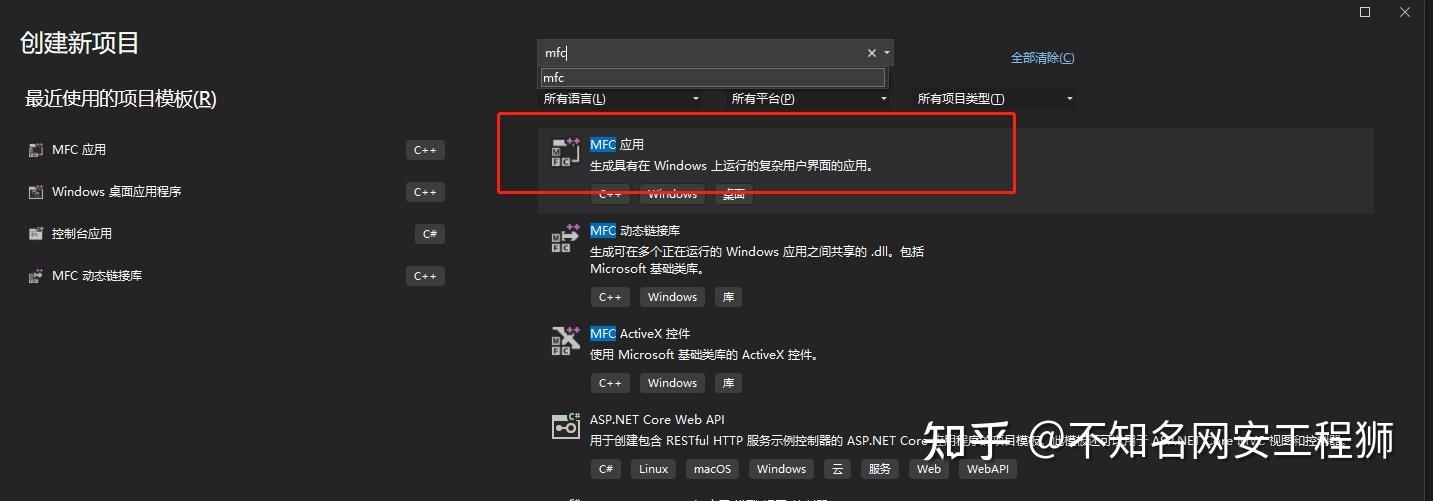Click the recent MFC 动态链接库 icon in left list
The image size is (1433, 501).
[x=36, y=276]
